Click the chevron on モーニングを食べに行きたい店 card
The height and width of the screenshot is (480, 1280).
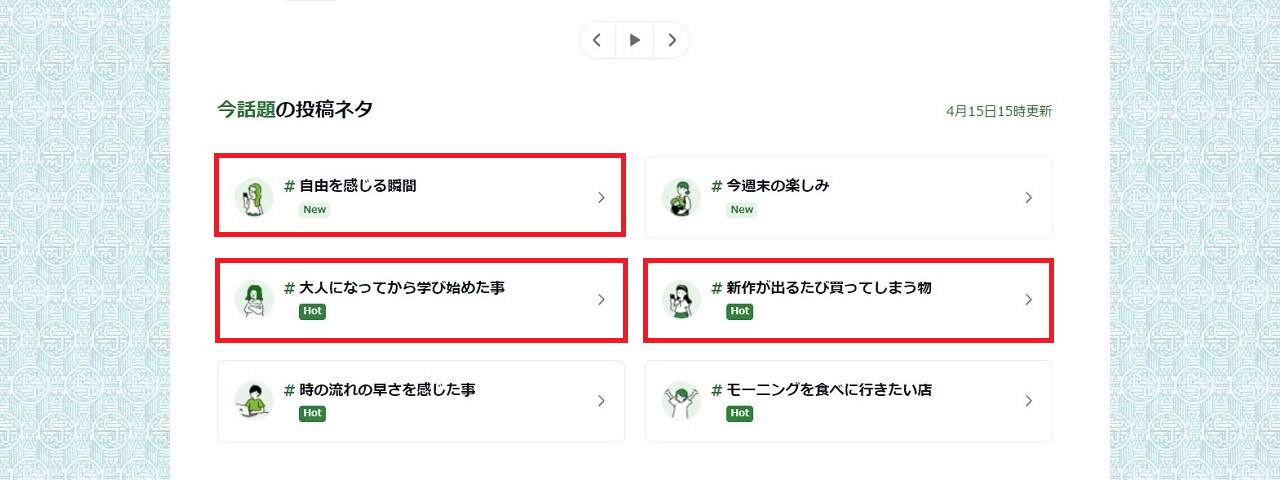[1028, 402]
